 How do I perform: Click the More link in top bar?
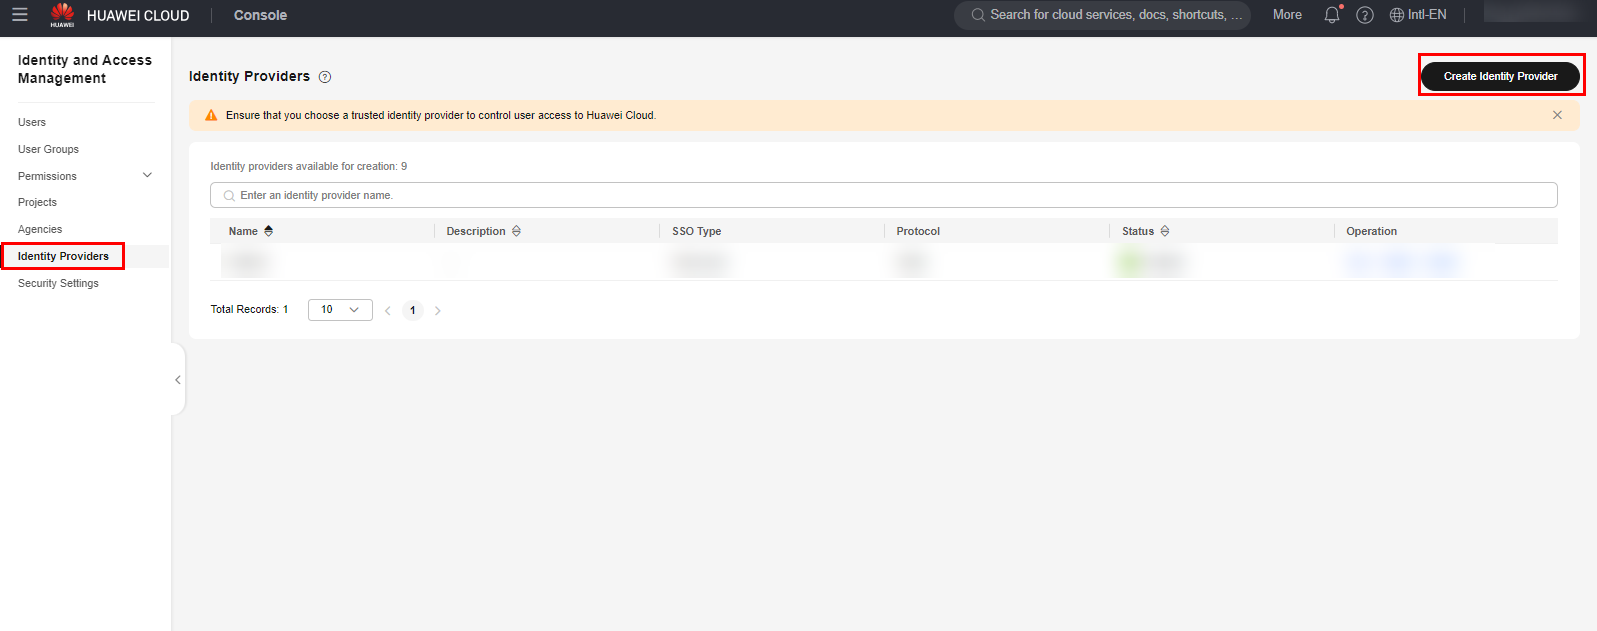(1287, 15)
